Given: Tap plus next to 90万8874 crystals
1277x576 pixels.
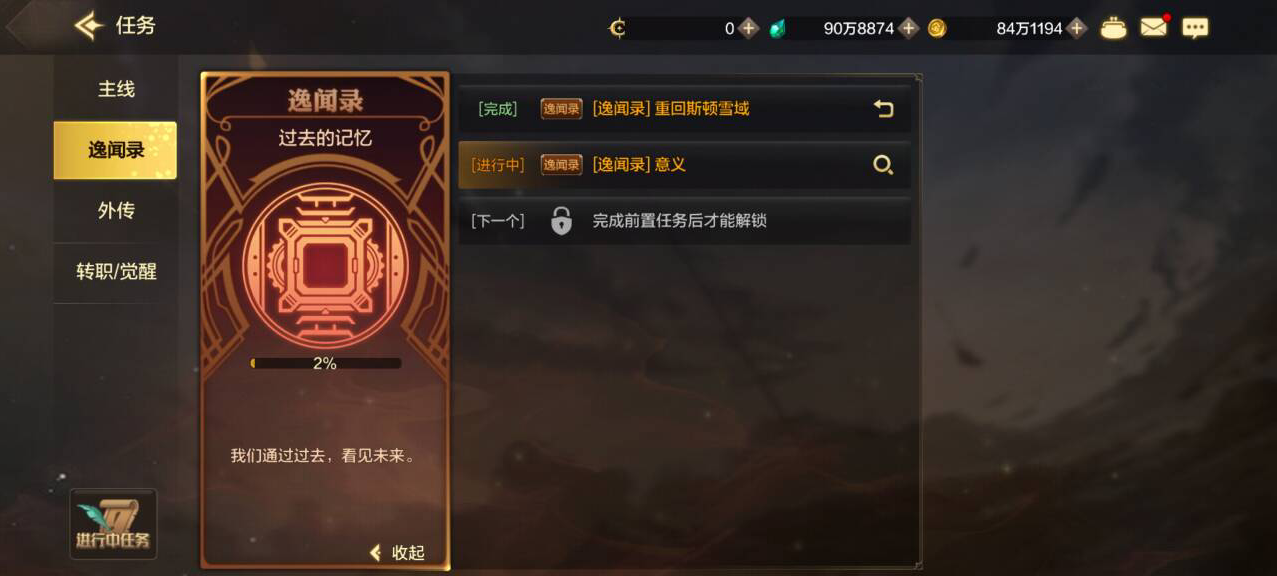Looking at the screenshot, I should tap(908, 28).
